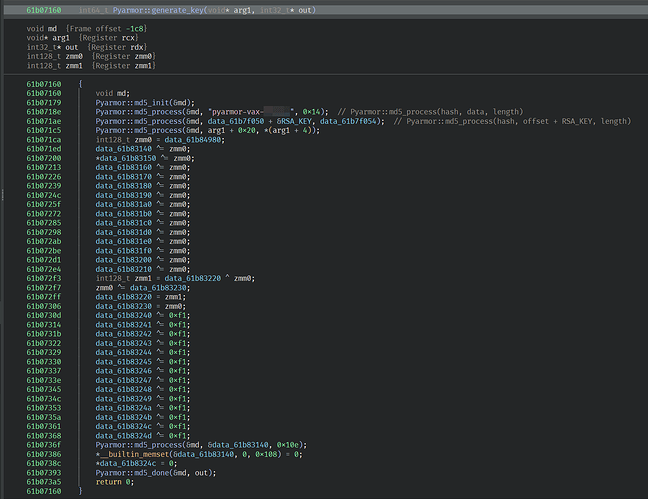Click data_61b83210 symbol
The width and height of the screenshot is (648, 499).
(124, 269)
